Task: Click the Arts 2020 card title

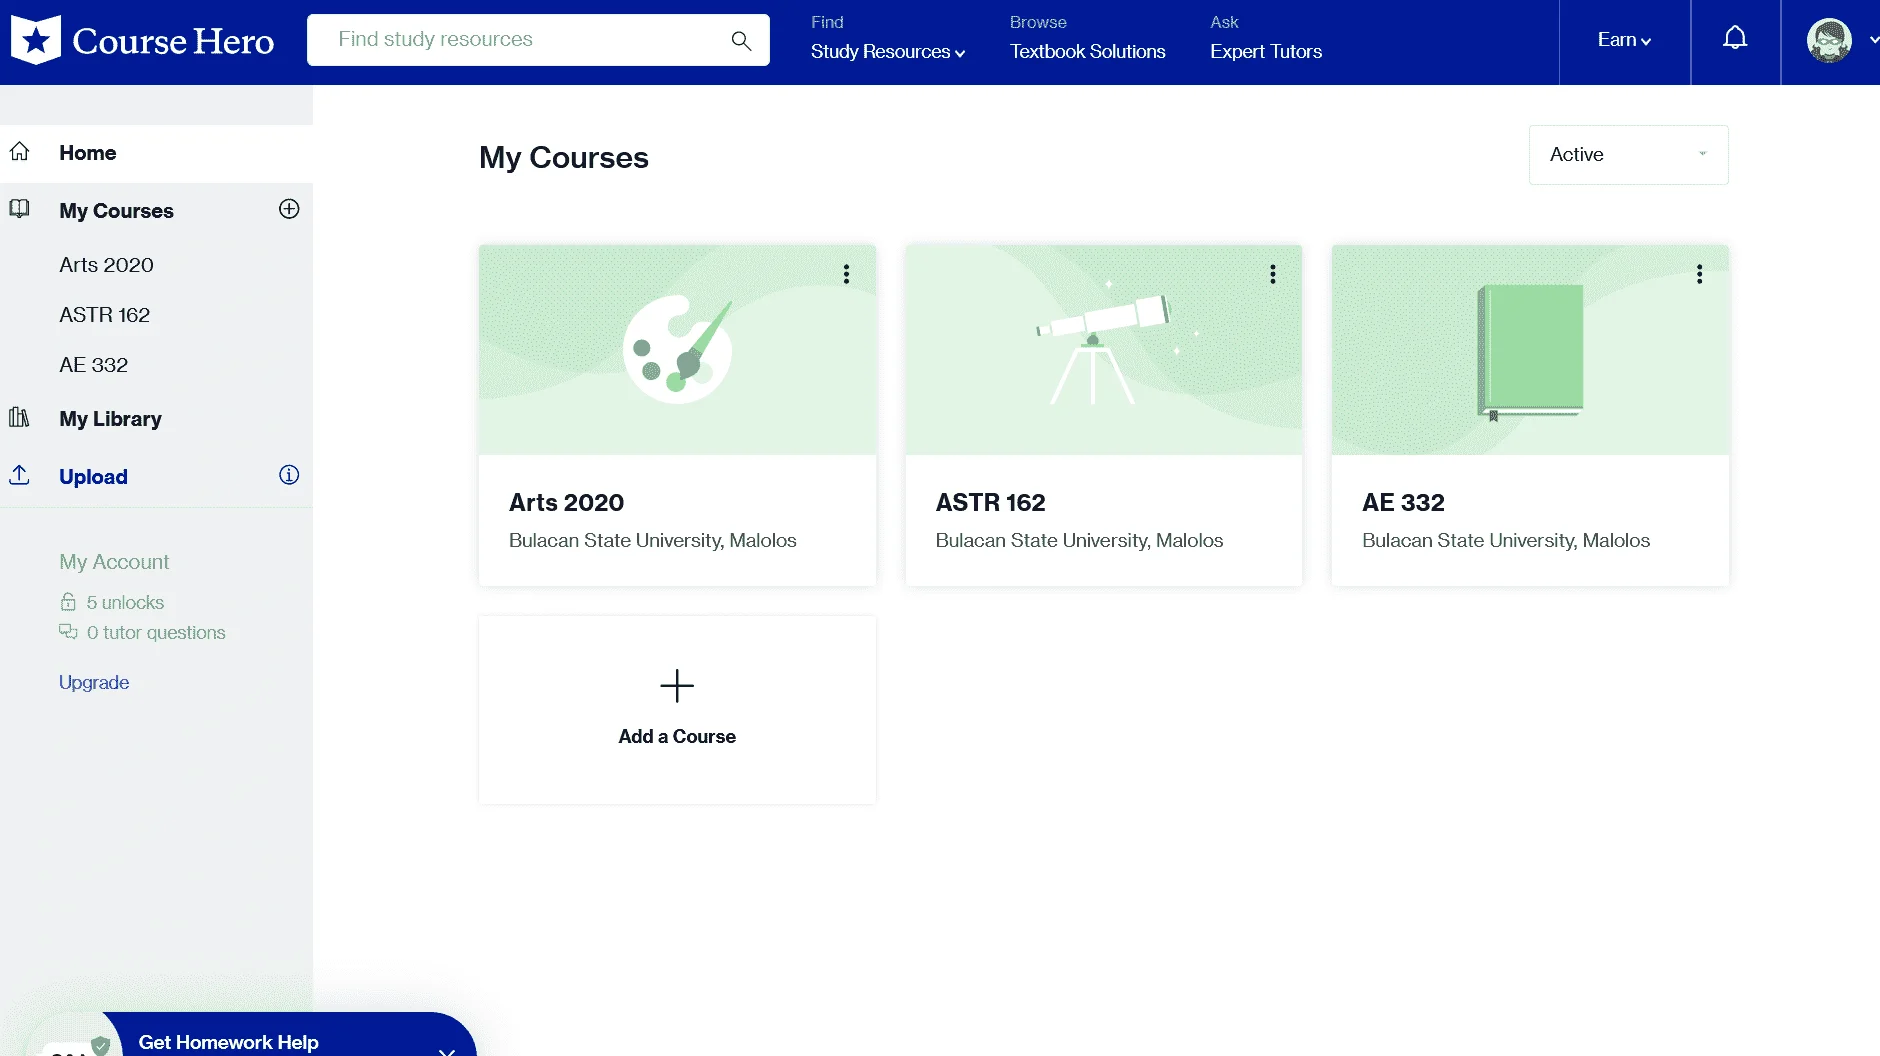Action: [566, 502]
